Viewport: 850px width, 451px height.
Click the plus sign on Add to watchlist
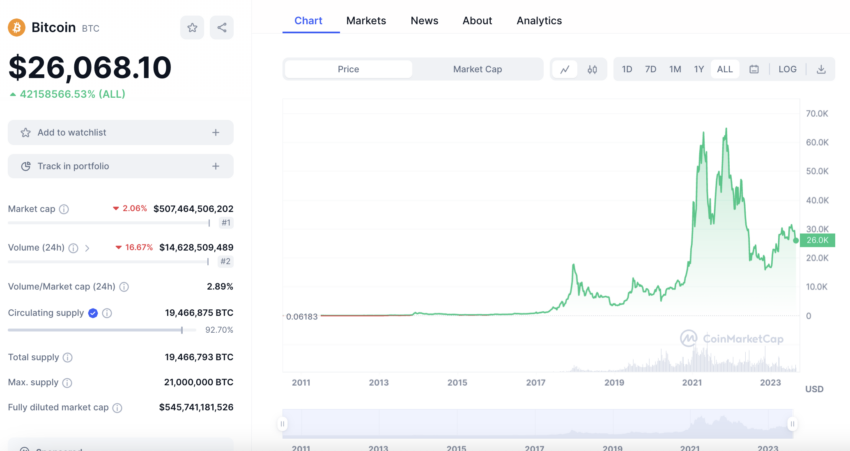216,133
